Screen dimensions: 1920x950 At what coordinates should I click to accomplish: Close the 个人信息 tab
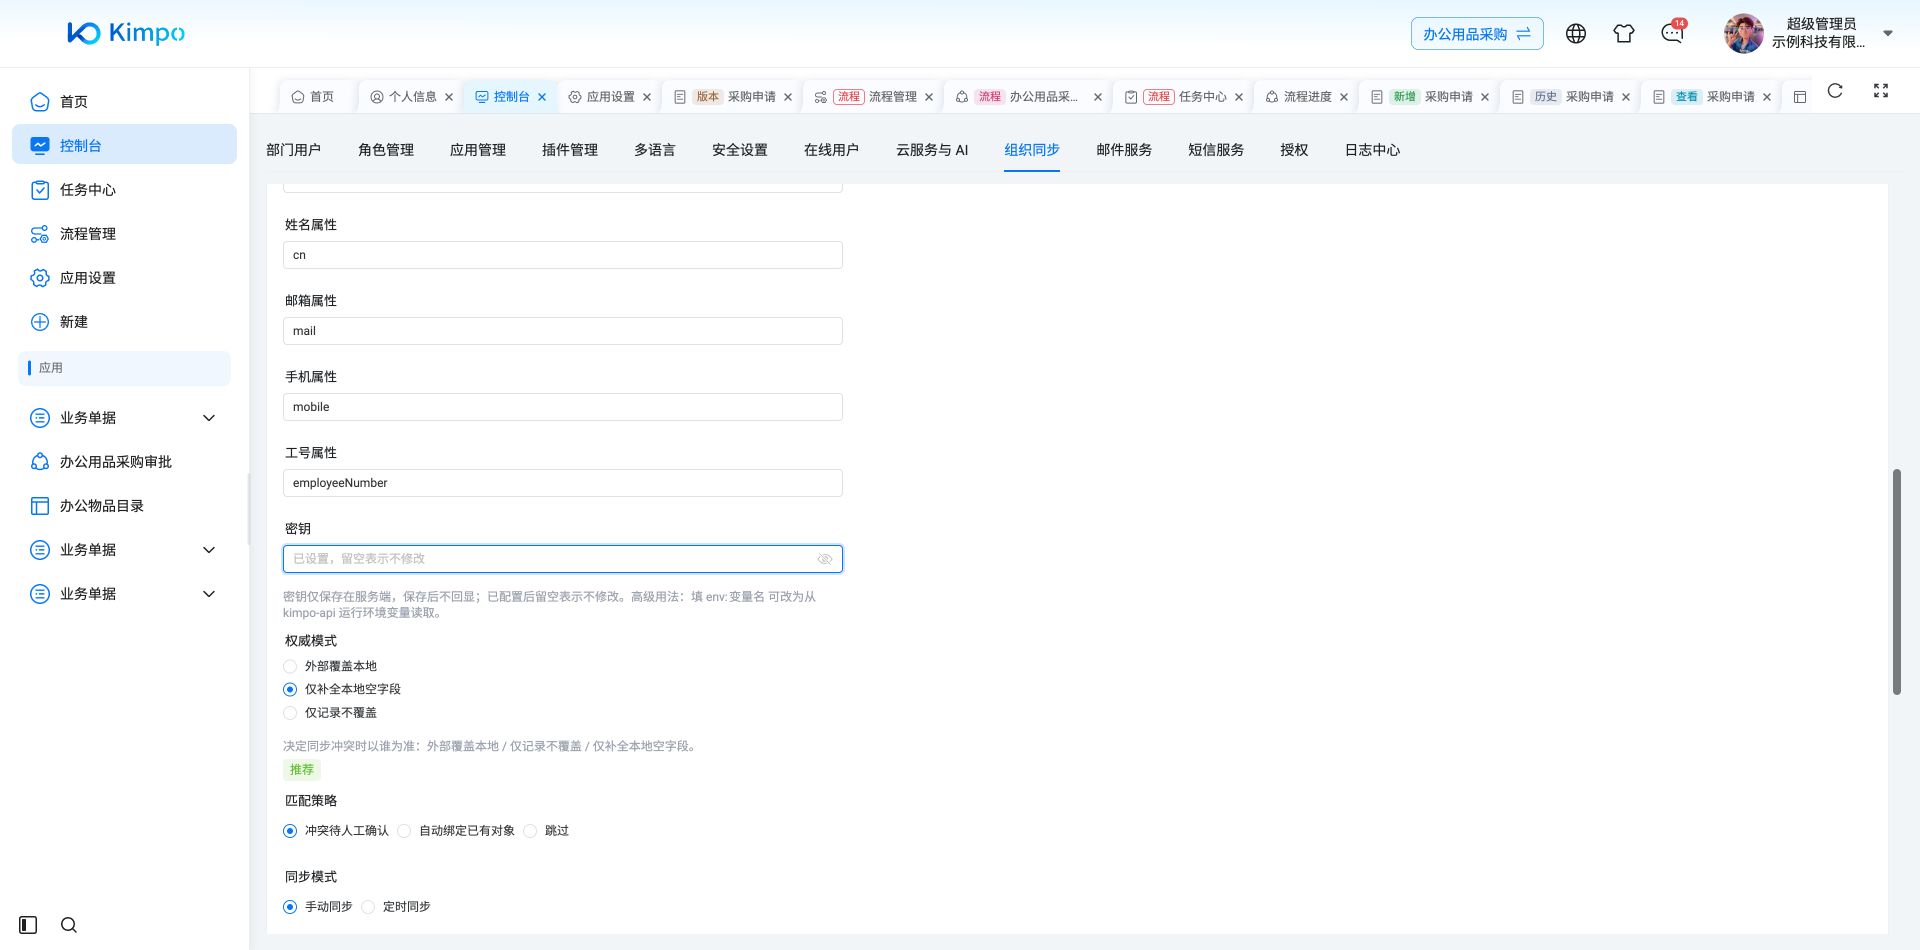coord(449,97)
